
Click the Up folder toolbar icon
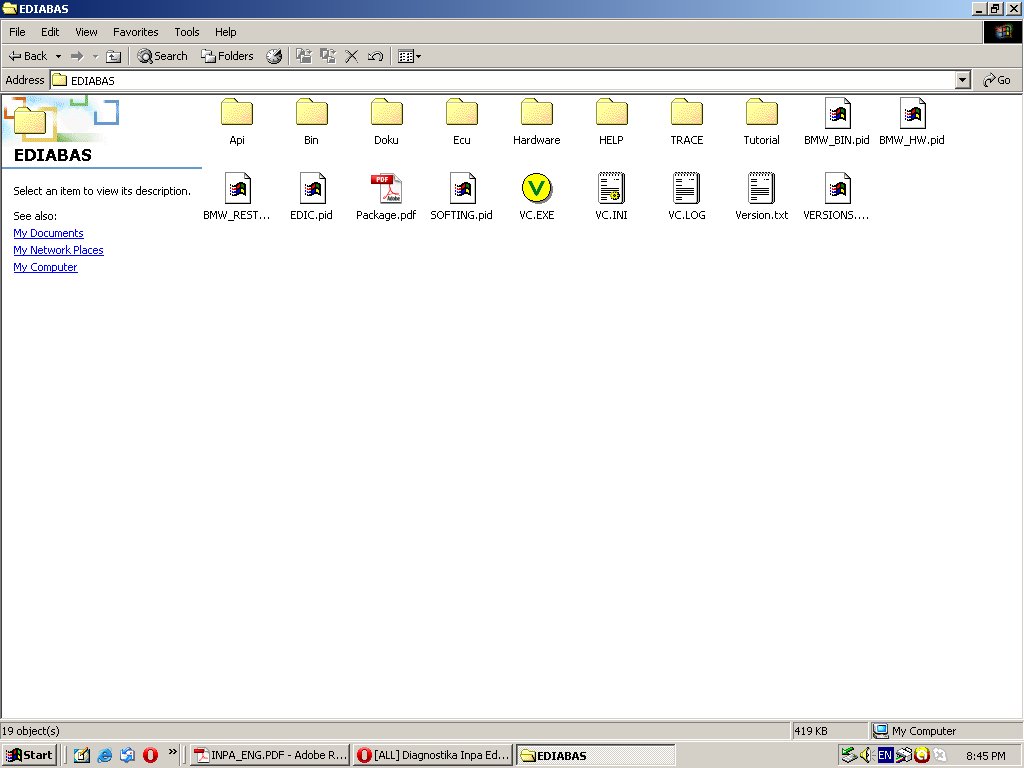pos(114,56)
